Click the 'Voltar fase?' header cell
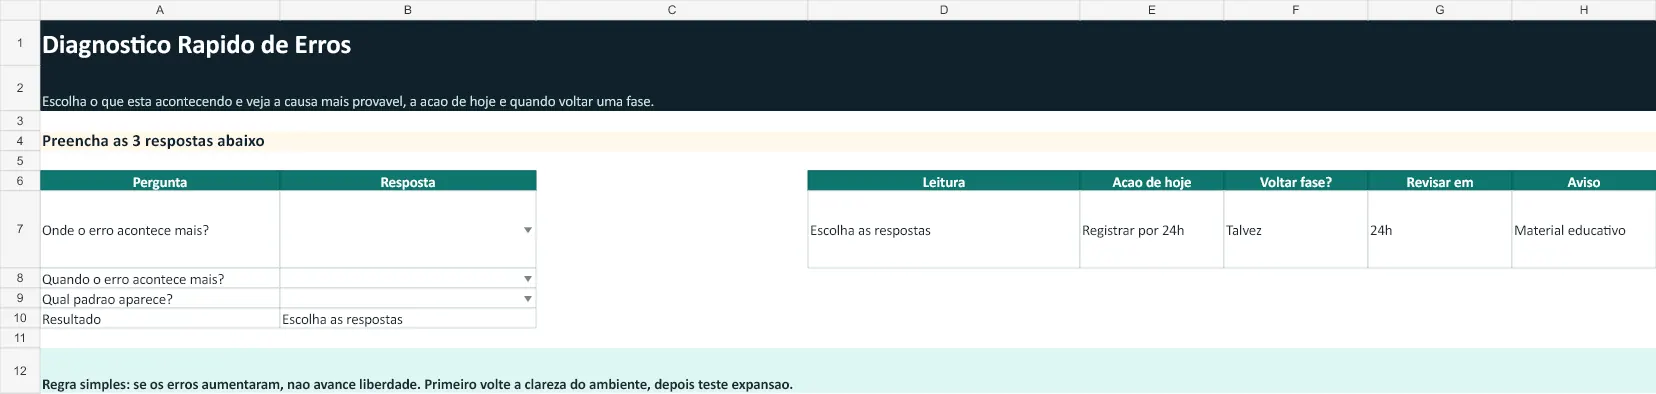Viewport: 1656px width, 394px height. pos(1296,181)
